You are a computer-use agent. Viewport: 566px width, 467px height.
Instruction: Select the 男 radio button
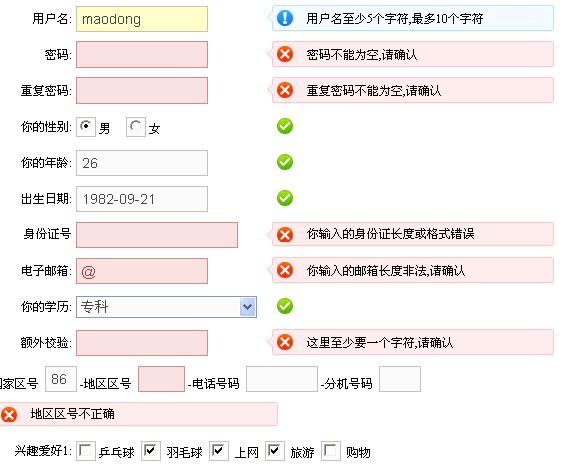coord(86,127)
